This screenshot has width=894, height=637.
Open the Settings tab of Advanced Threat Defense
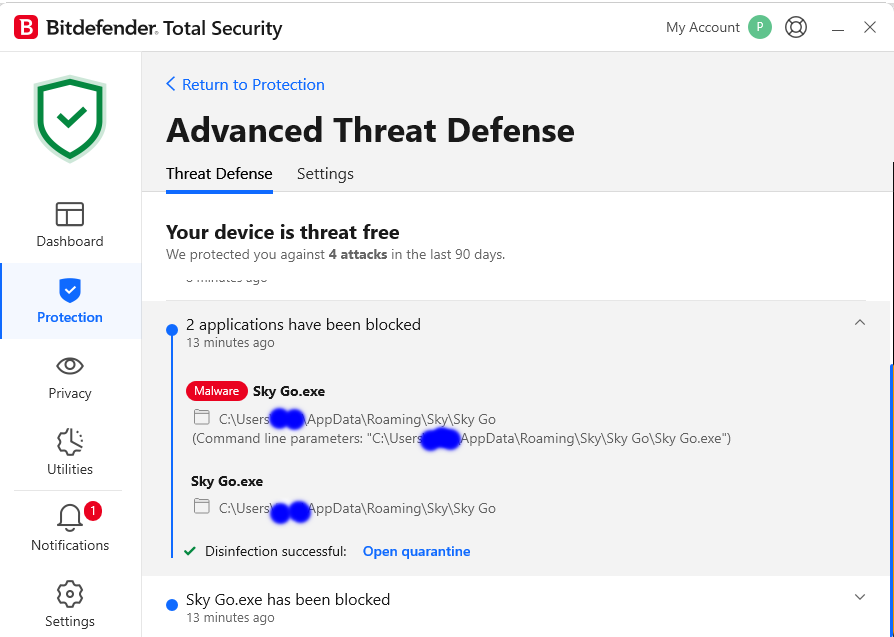(x=325, y=173)
